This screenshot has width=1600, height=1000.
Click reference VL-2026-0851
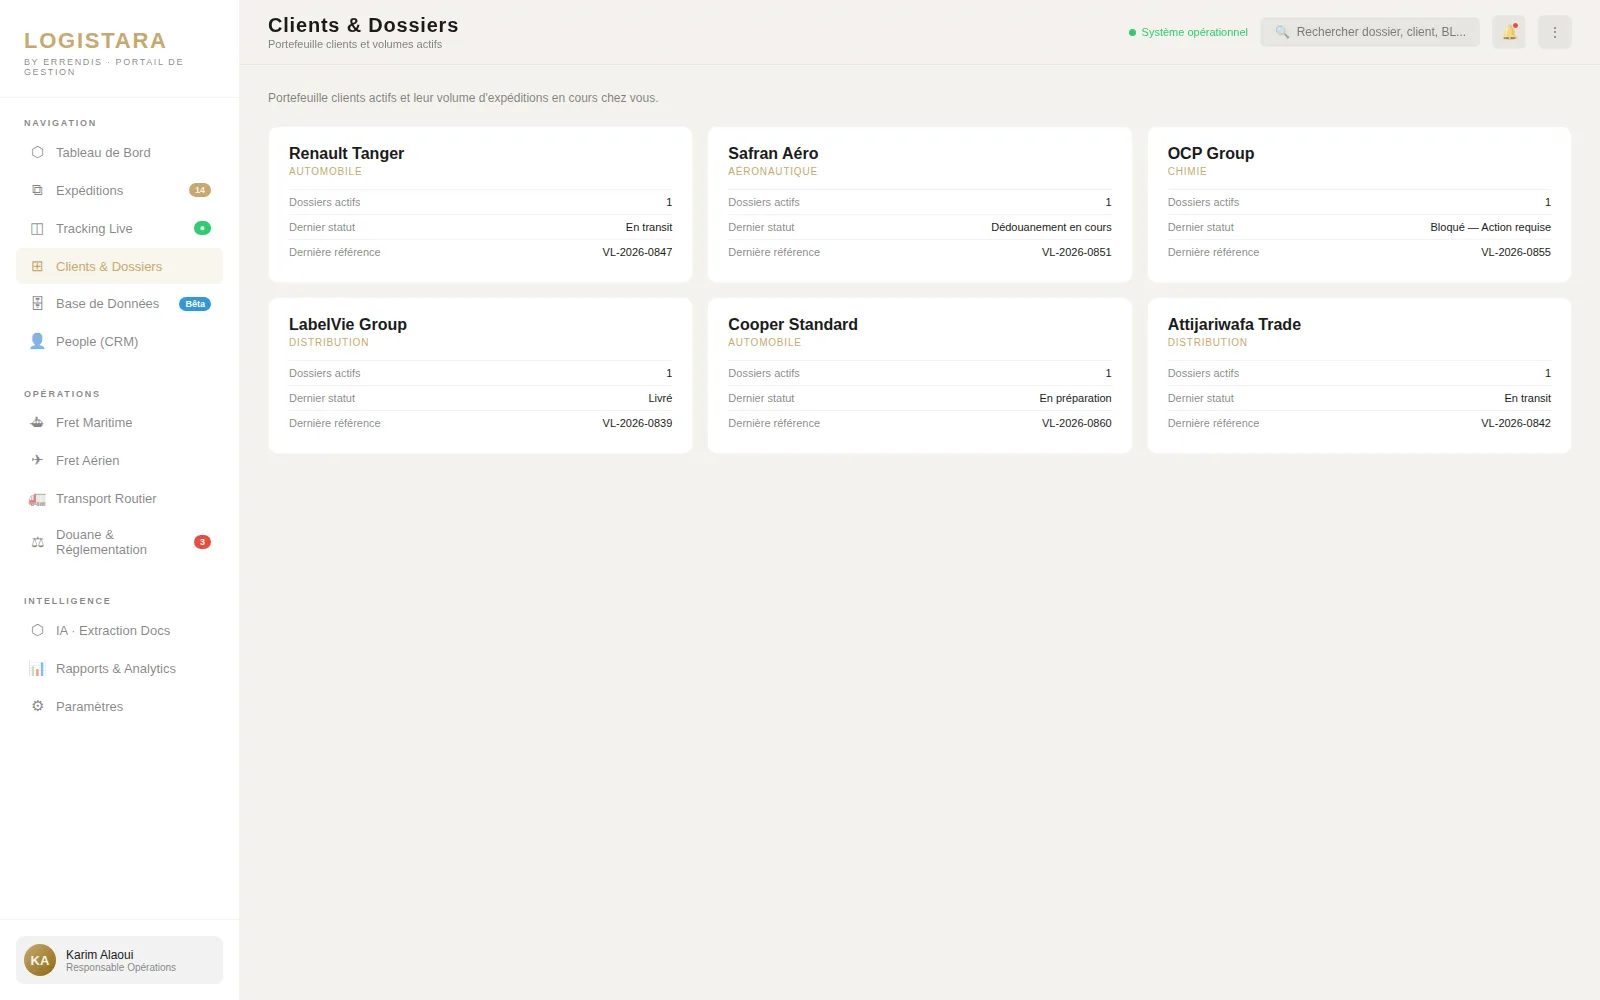tap(1076, 253)
